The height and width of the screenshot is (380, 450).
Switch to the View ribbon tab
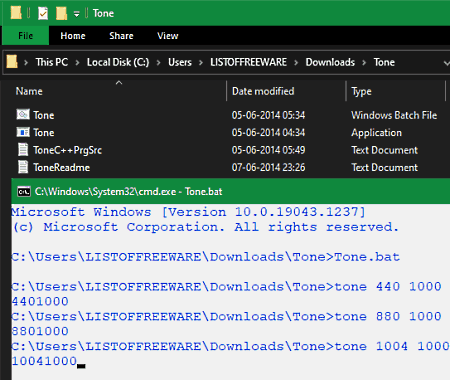click(x=168, y=36)
